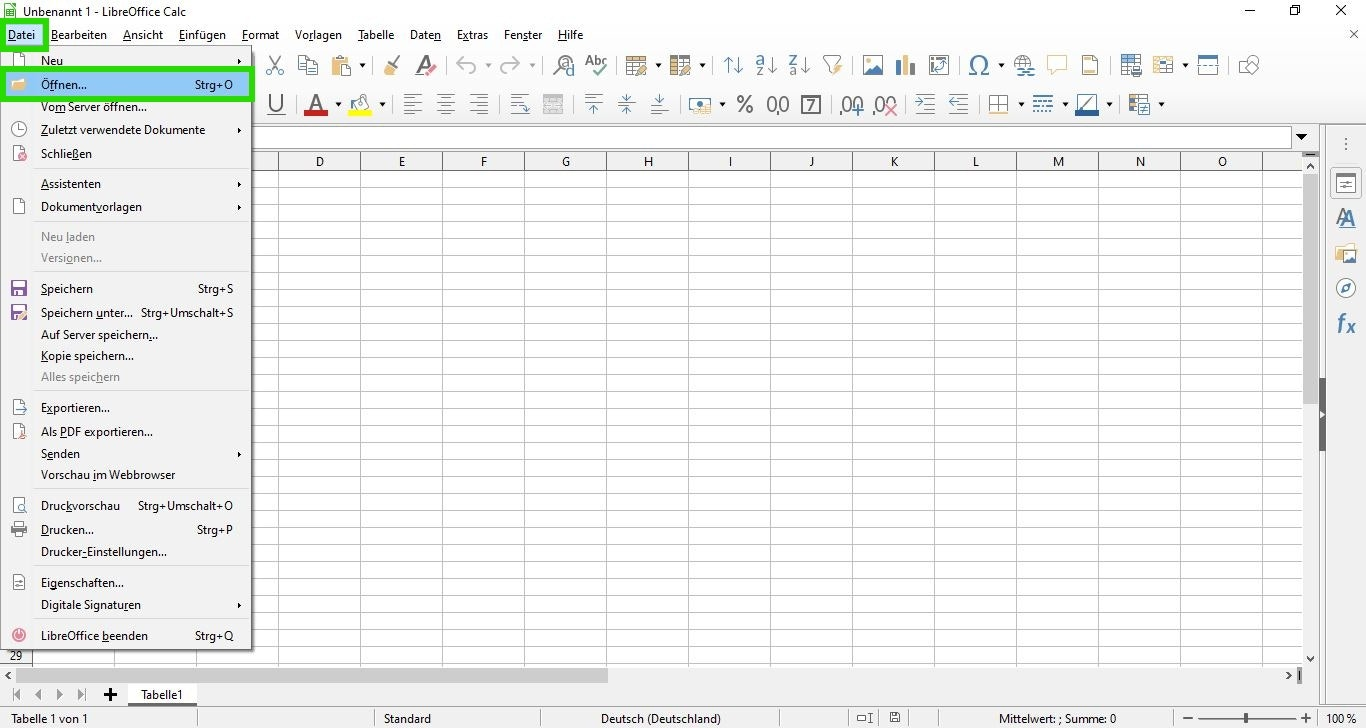Viewport: 1366px width, 728px height.
Task: Toggle merge and center cells
Action: tap(553, 104)
